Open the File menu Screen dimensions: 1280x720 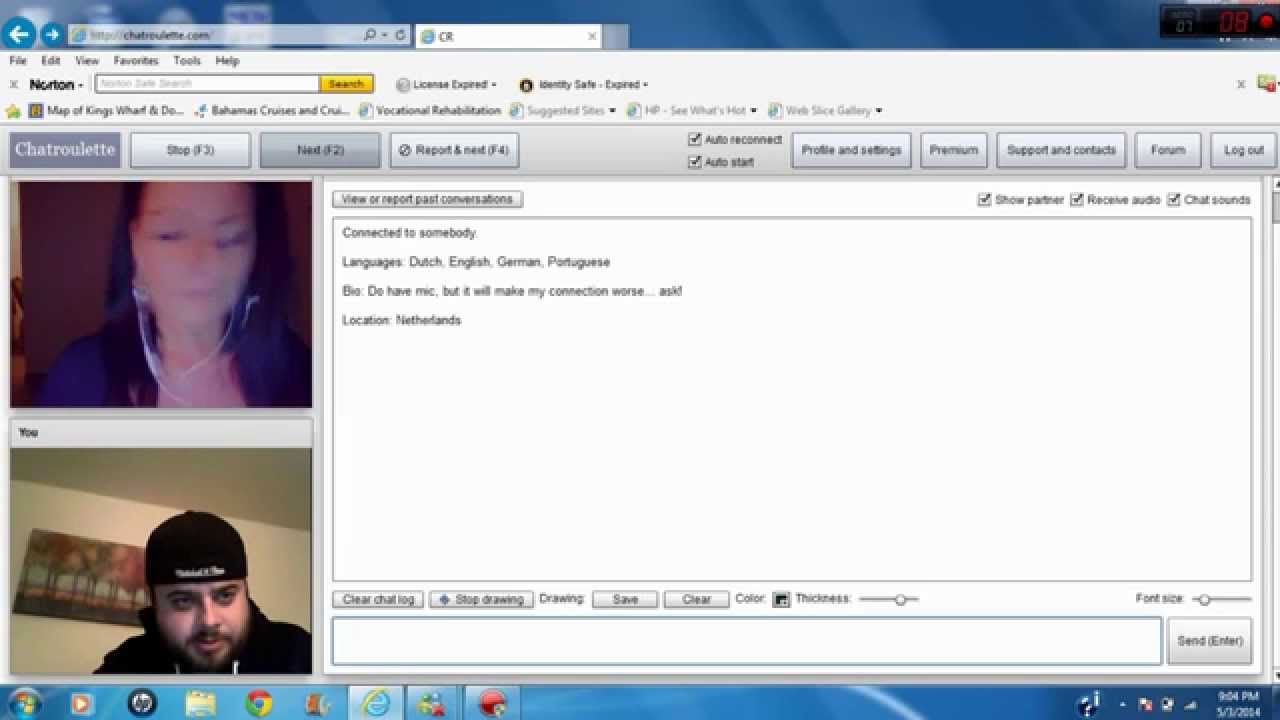tap(18, 61)
